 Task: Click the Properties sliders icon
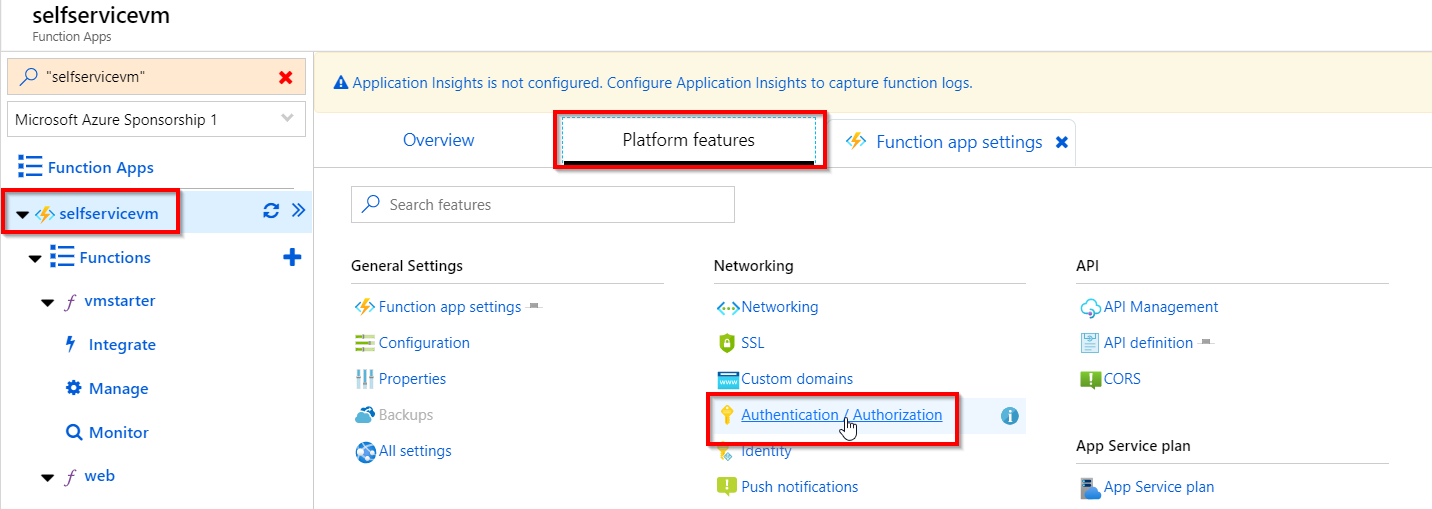(365, 379)
